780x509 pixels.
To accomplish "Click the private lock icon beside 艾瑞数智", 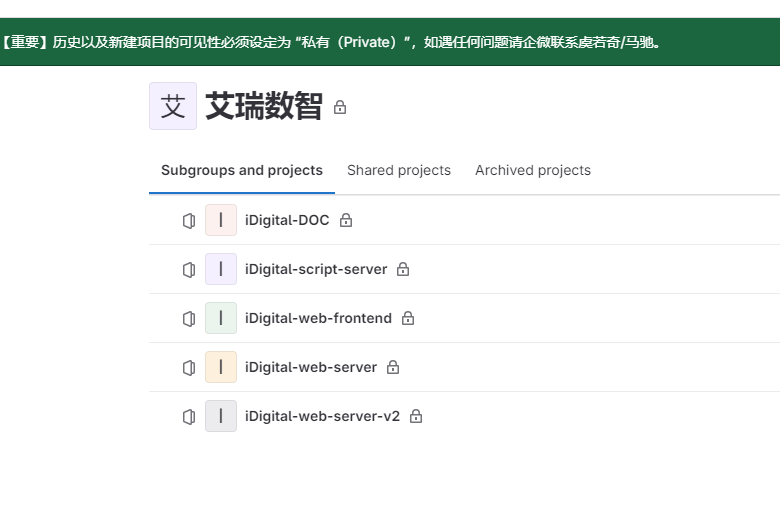I will 340,107.
